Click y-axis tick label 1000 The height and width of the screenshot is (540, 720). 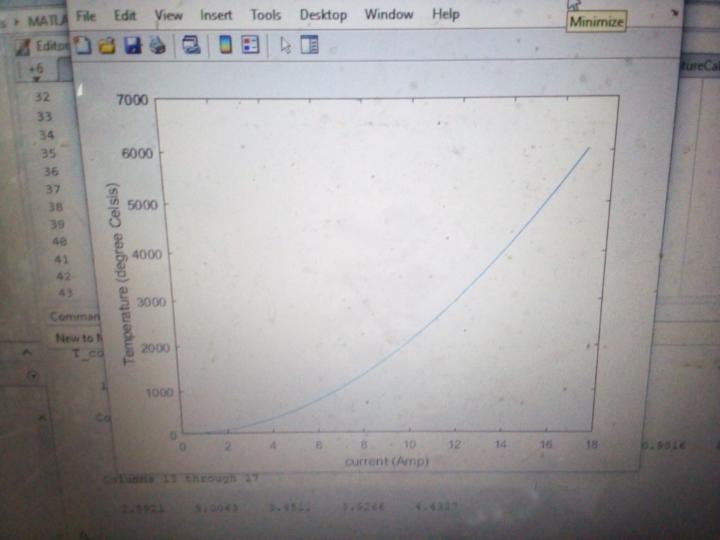[159, 393]
